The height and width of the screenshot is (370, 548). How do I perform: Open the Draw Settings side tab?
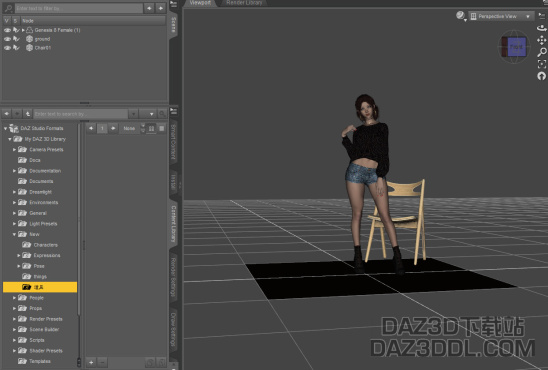[174, 329]
